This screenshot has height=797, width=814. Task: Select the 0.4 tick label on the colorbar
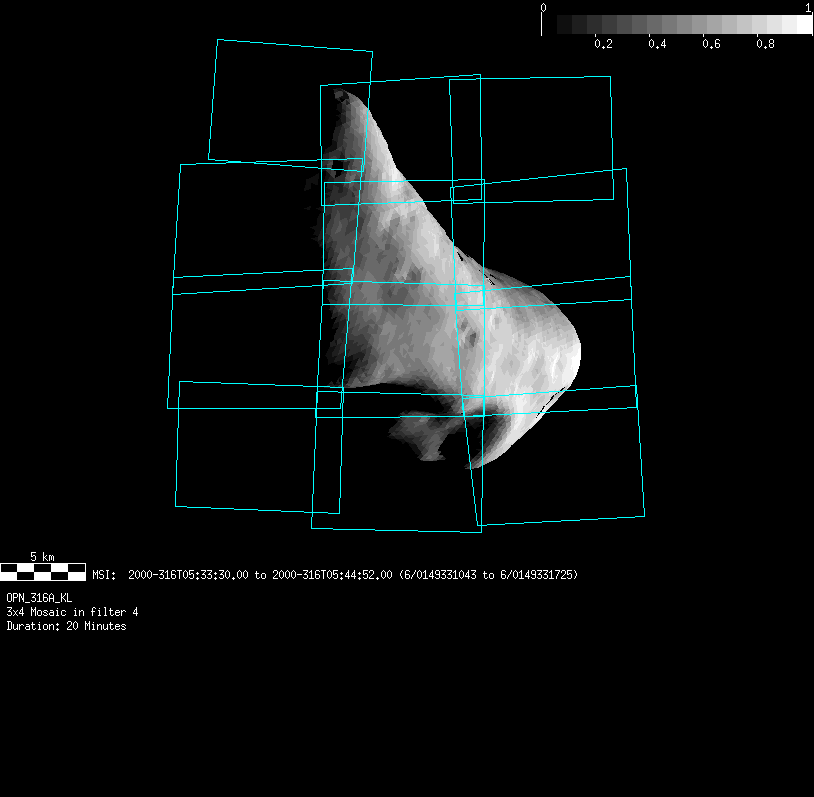click(657, 45)
